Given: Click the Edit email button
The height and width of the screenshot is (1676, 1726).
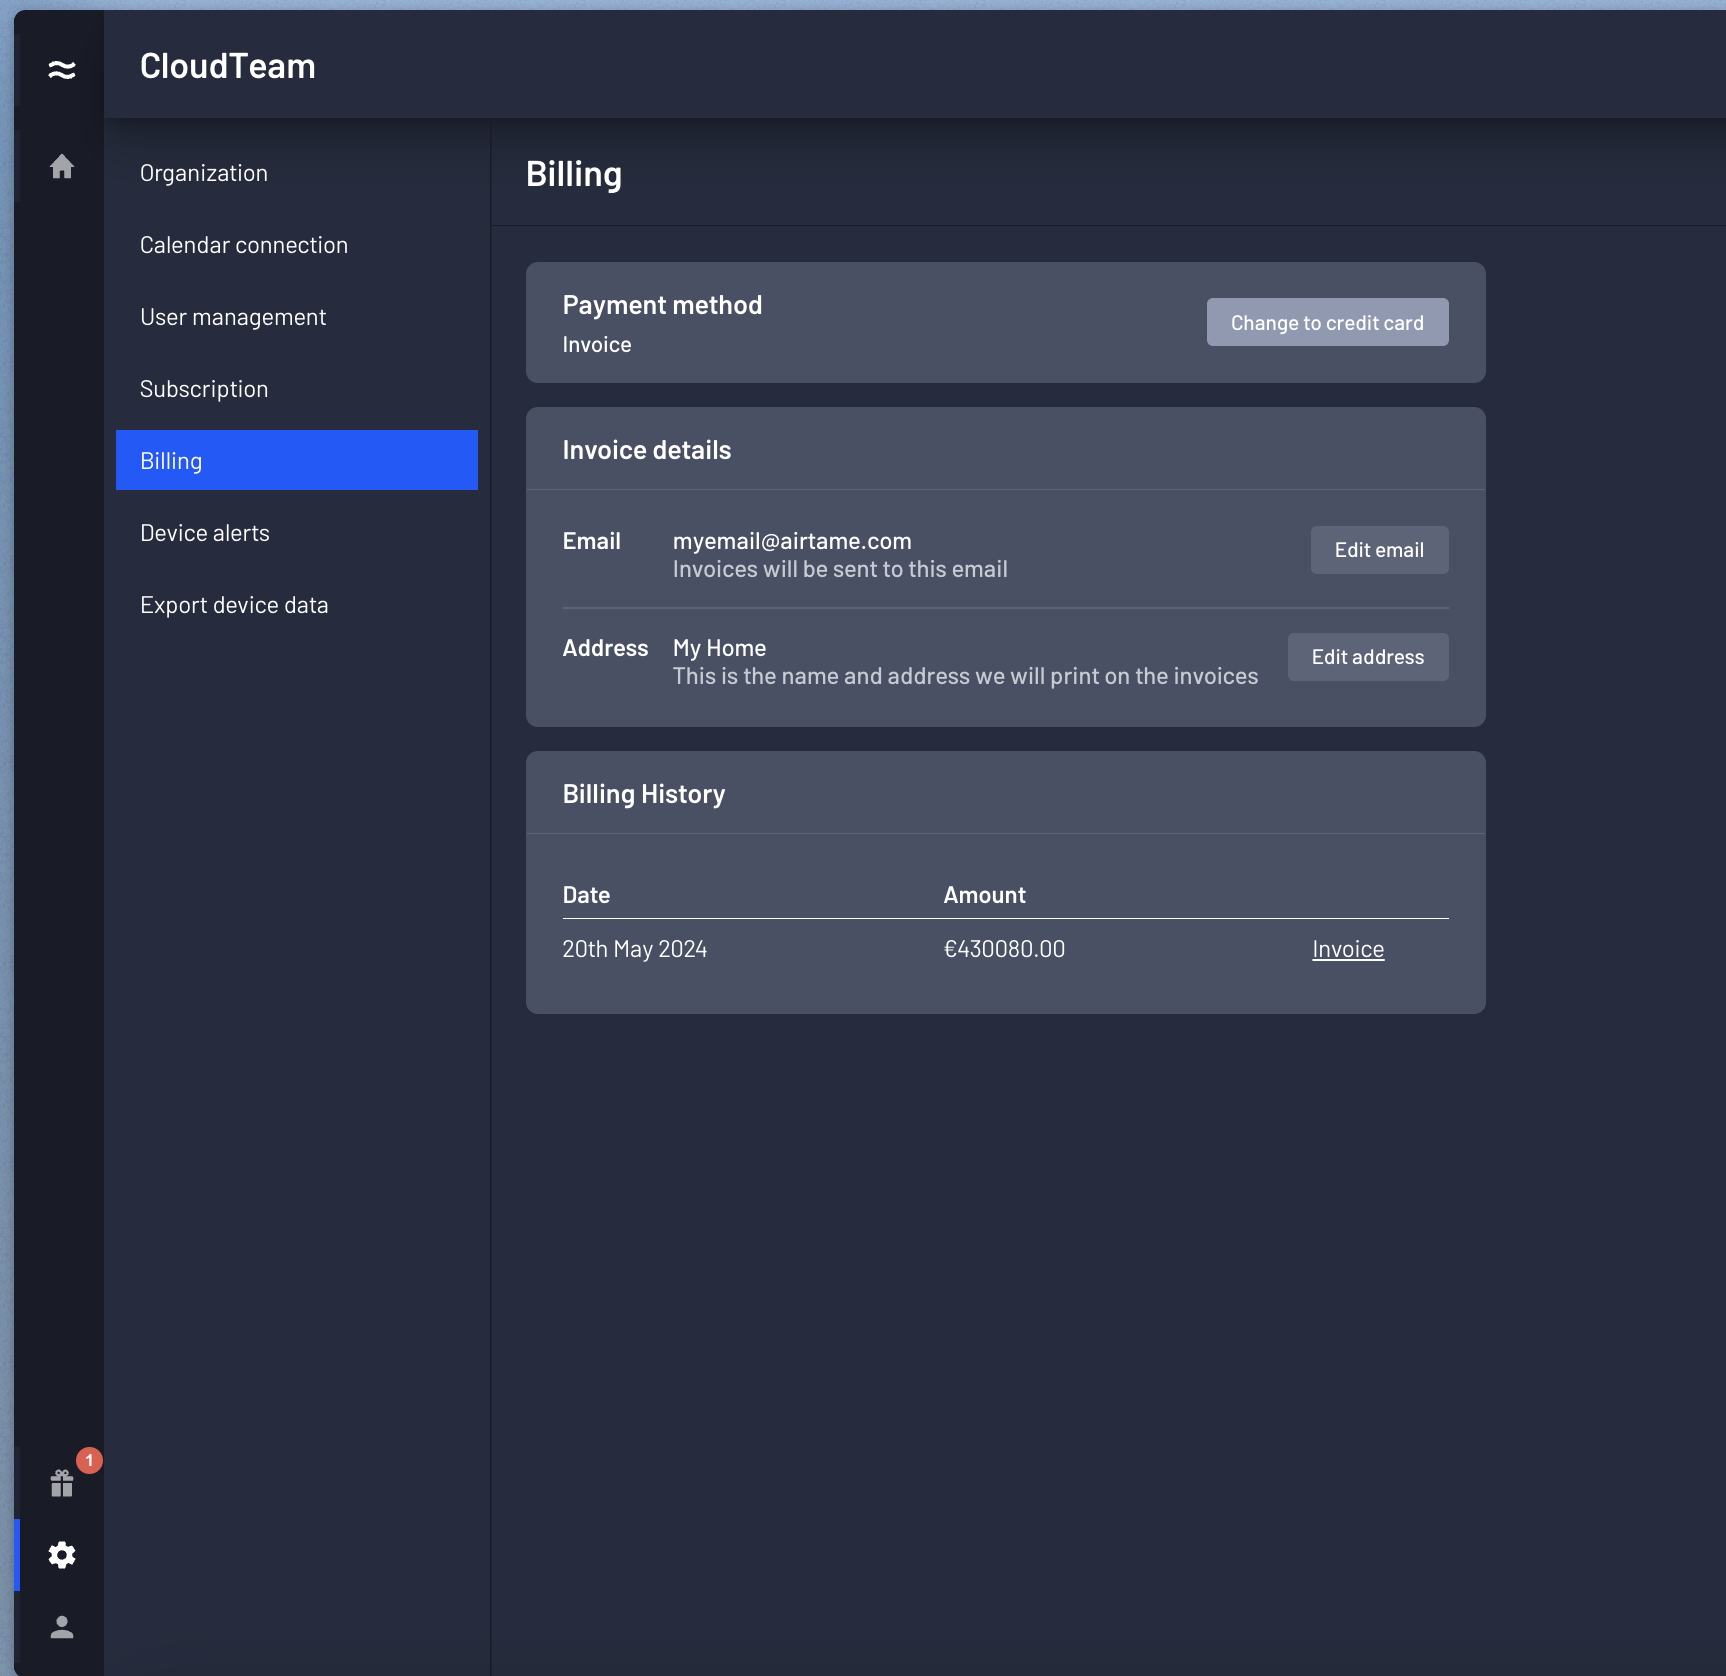Looking at the screenshot, I should 1379,550.
